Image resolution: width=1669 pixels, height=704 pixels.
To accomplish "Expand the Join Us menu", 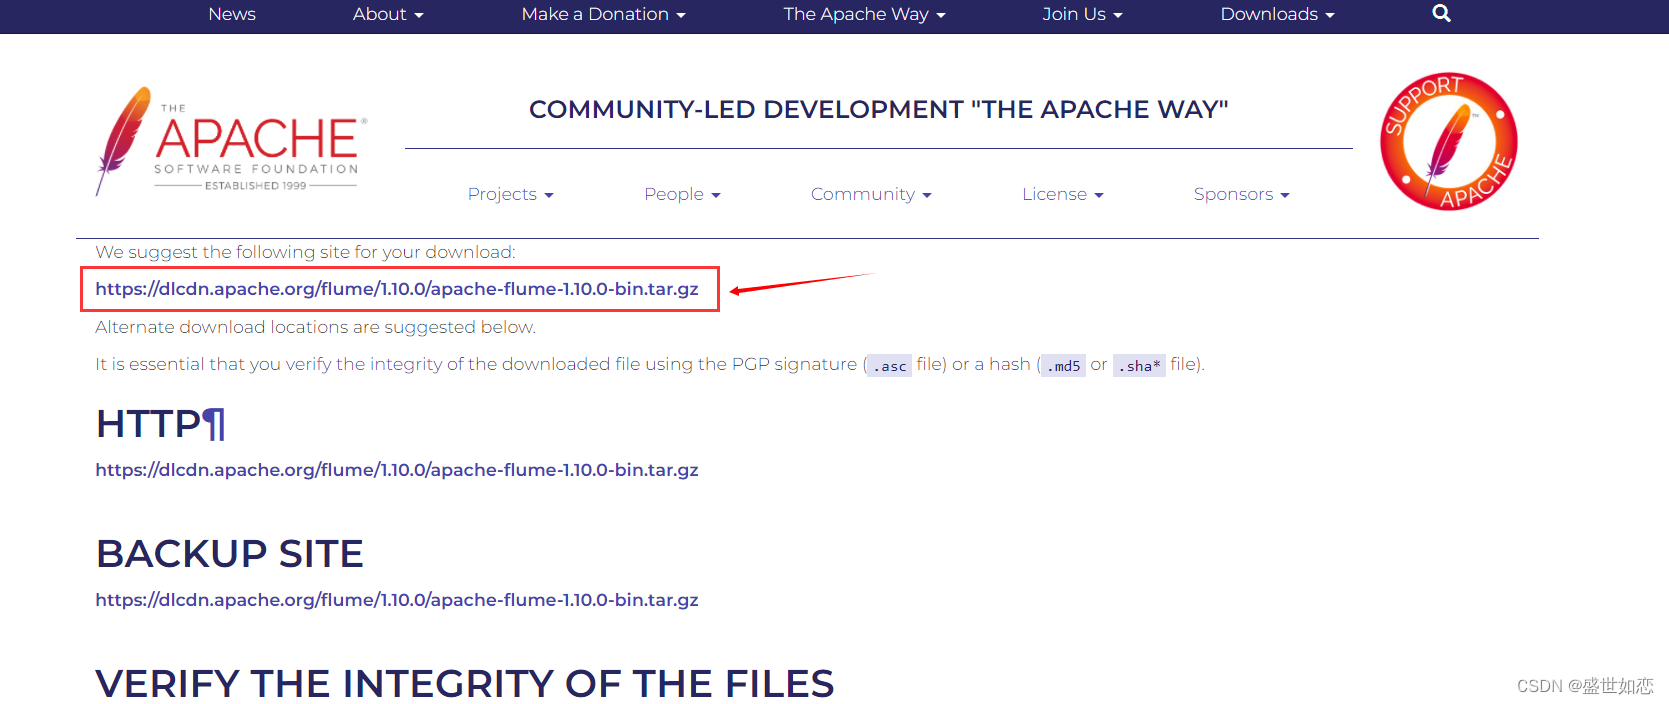I will click(1082, 14).
